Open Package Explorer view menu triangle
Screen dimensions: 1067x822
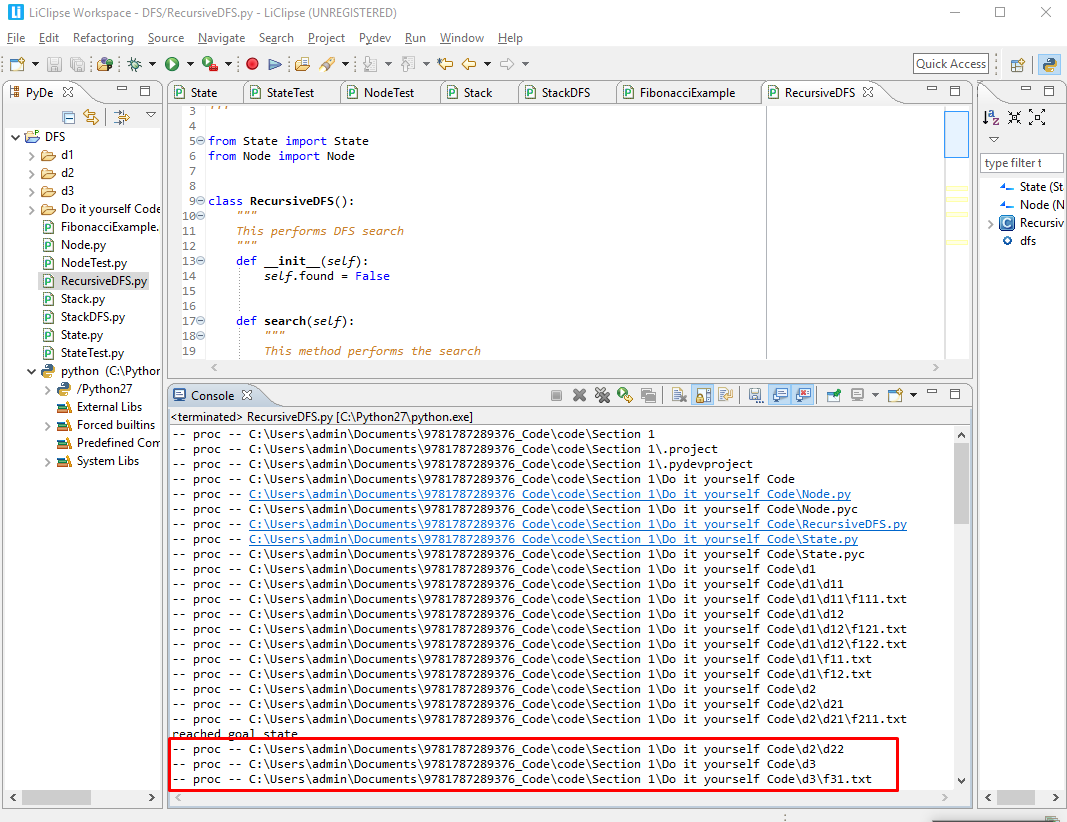(150, 115)
